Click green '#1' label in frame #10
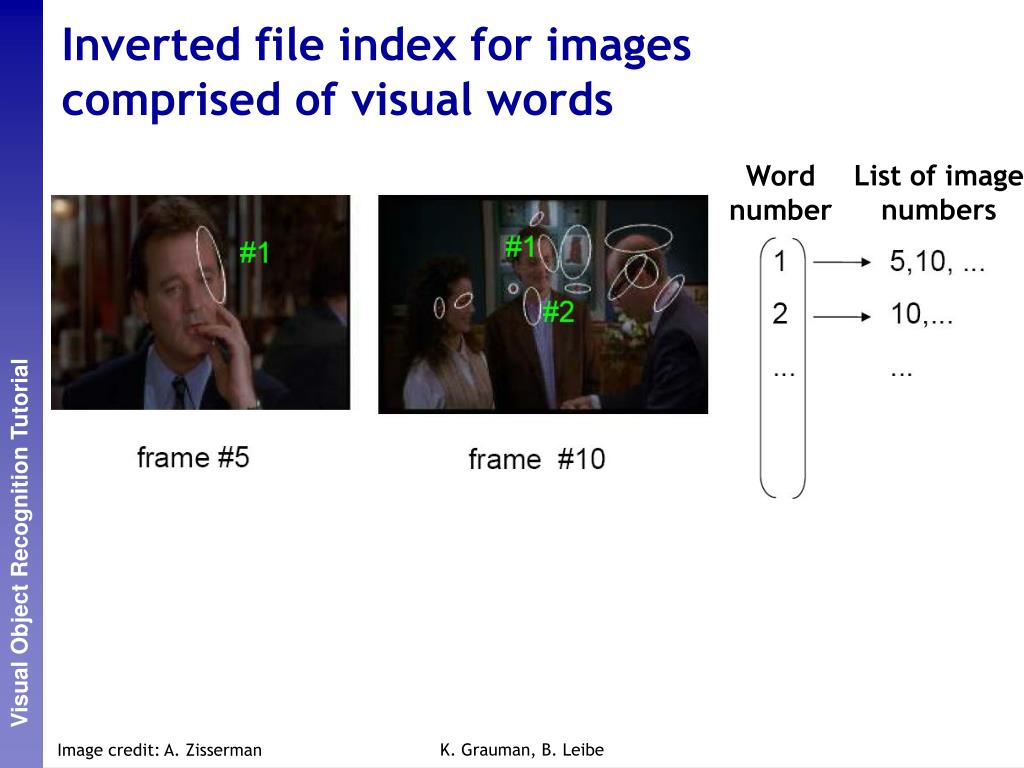 pos(520,247)
